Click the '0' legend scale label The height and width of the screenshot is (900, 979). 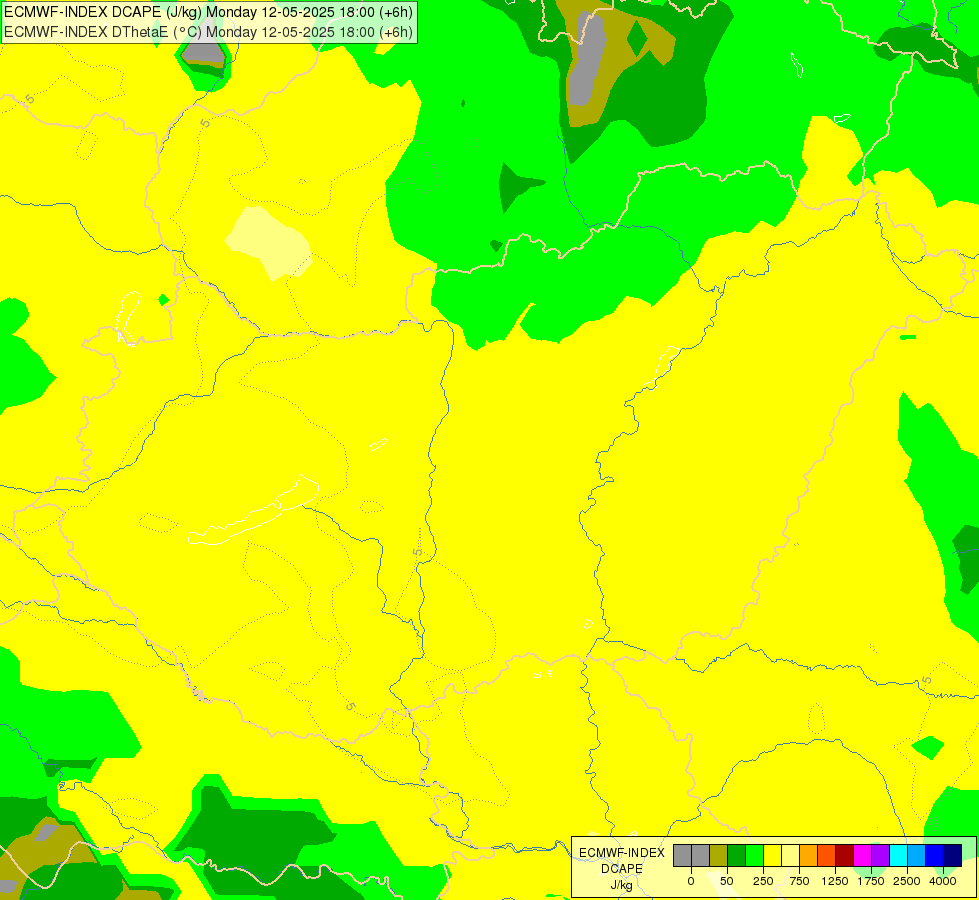pyautogui.click(x=691, y=881)
